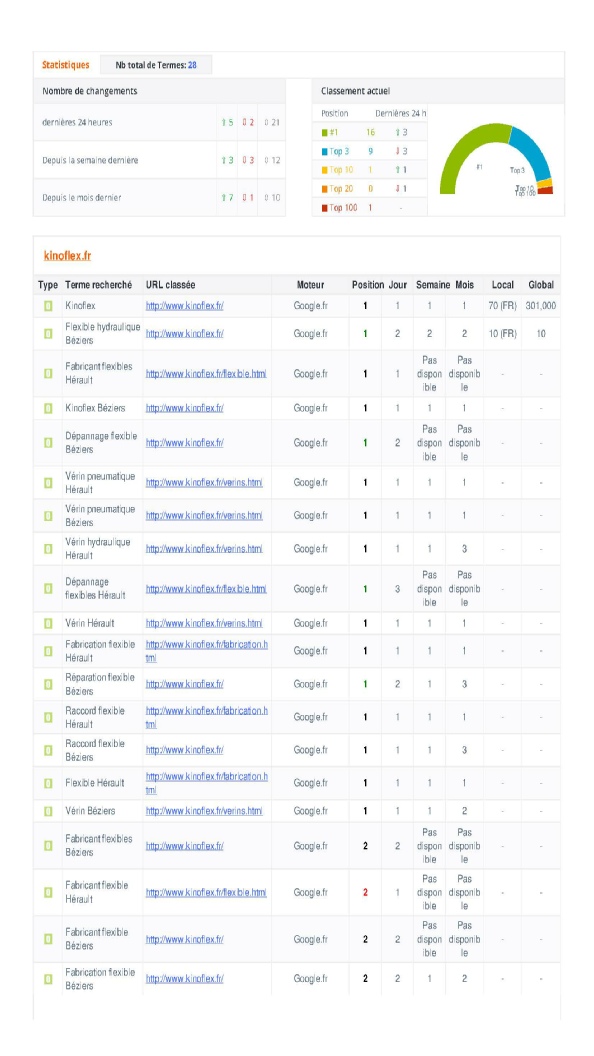Click type icon for Vérin pneumatique Béziers
594x1056 pixels.
coord(48,516)
